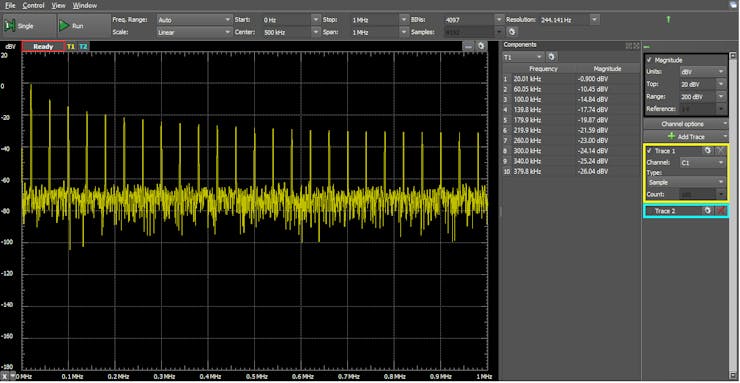Open the Trace 2 settings gear
This screenshot has height=383, width=740.
(x=707, y=211)
